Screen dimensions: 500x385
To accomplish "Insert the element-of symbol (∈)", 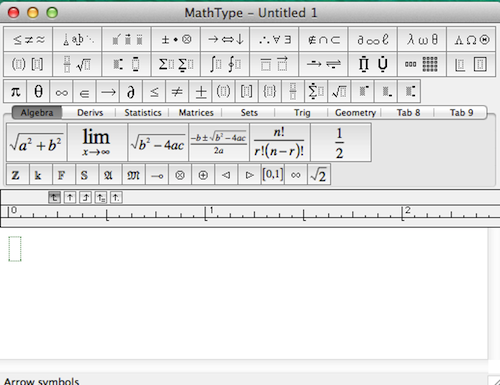I will [x=85, y=91].
